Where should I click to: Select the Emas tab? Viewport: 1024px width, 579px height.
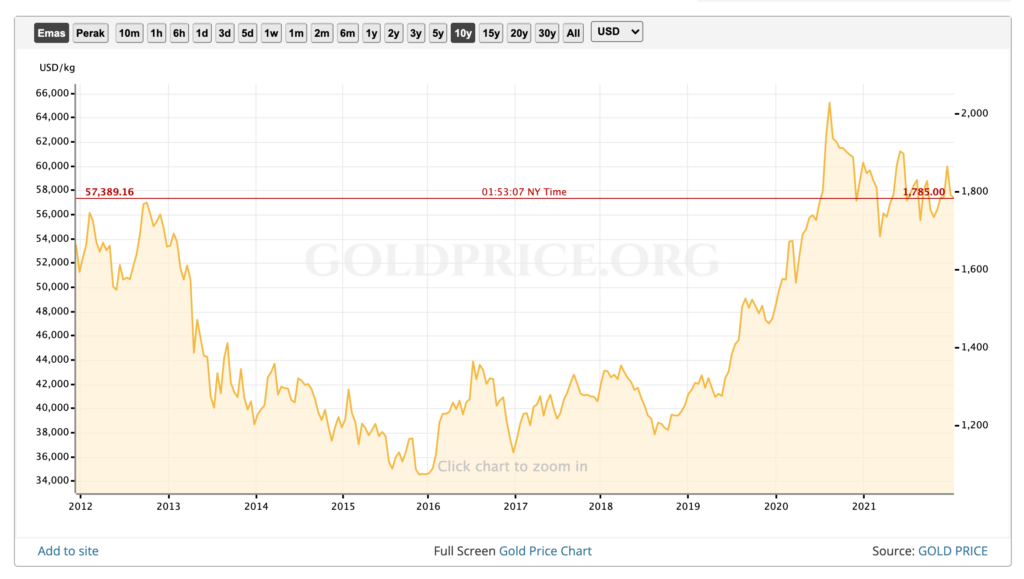[x=51, y=32]
